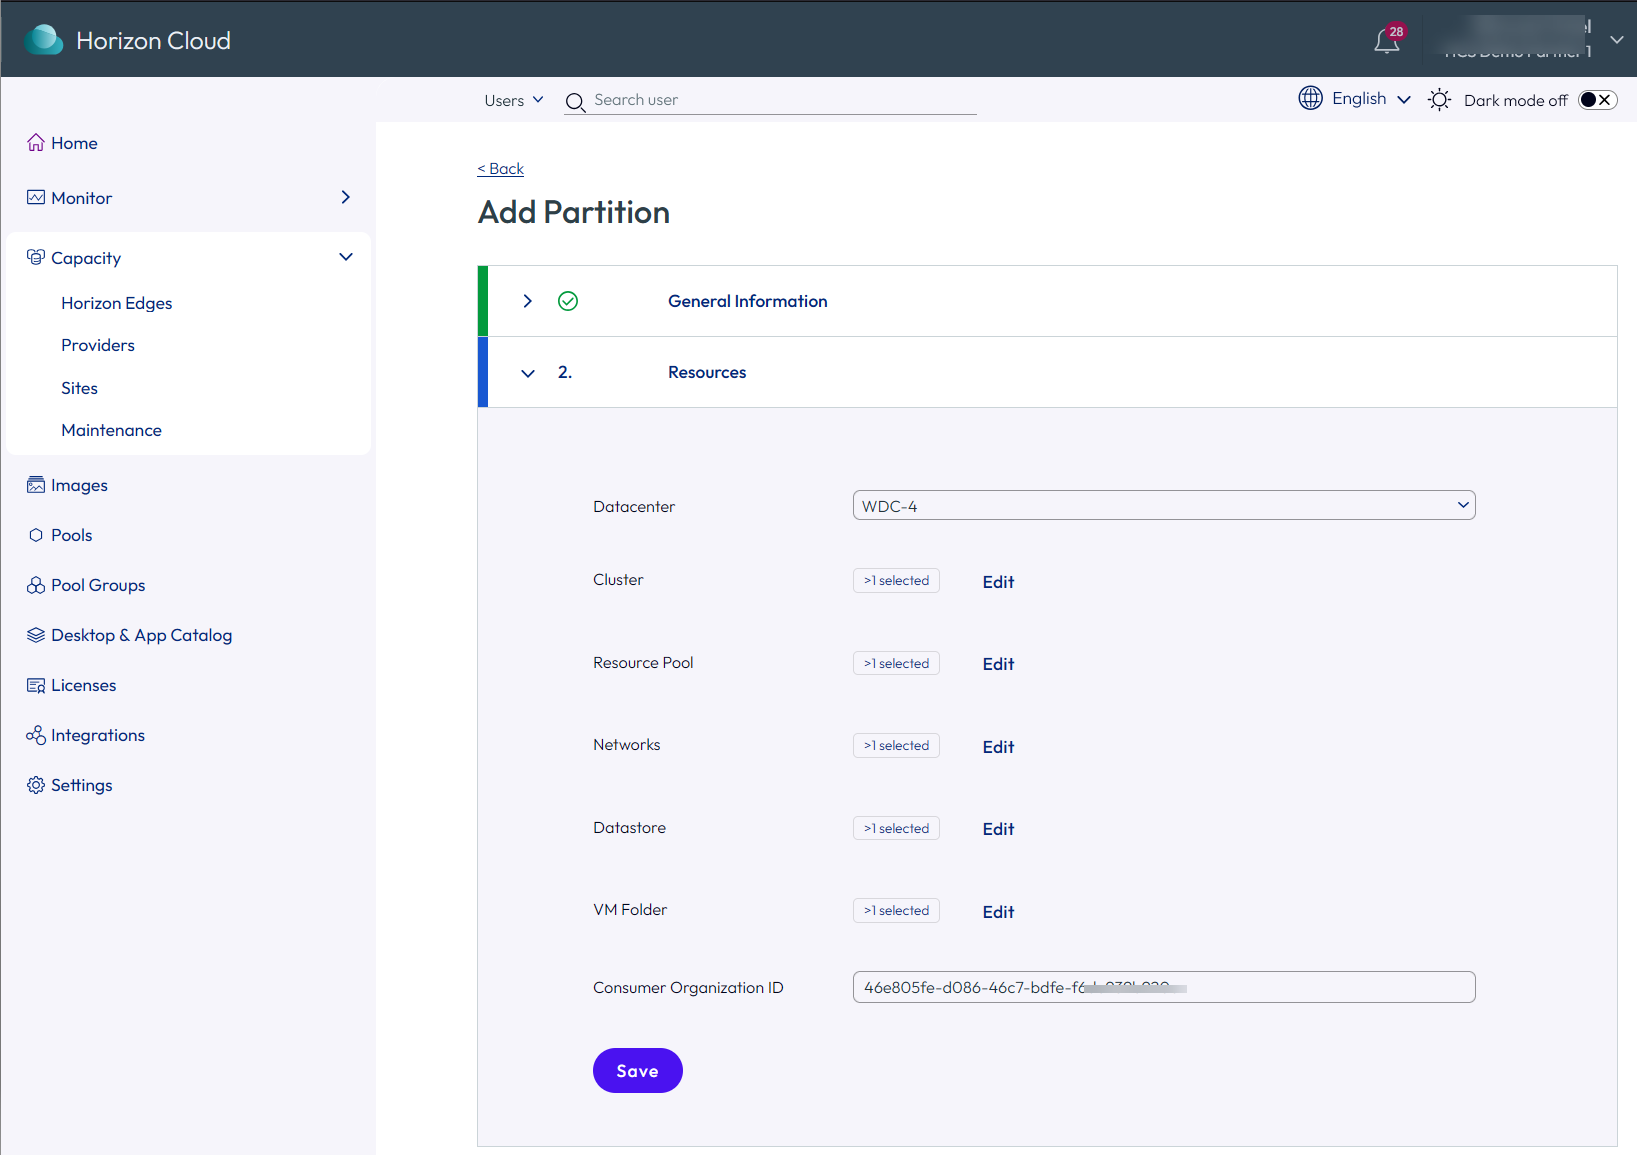The image size is (1637, 1155).
Task: Edit the Cluster selection
Action: tap(998, 582)
